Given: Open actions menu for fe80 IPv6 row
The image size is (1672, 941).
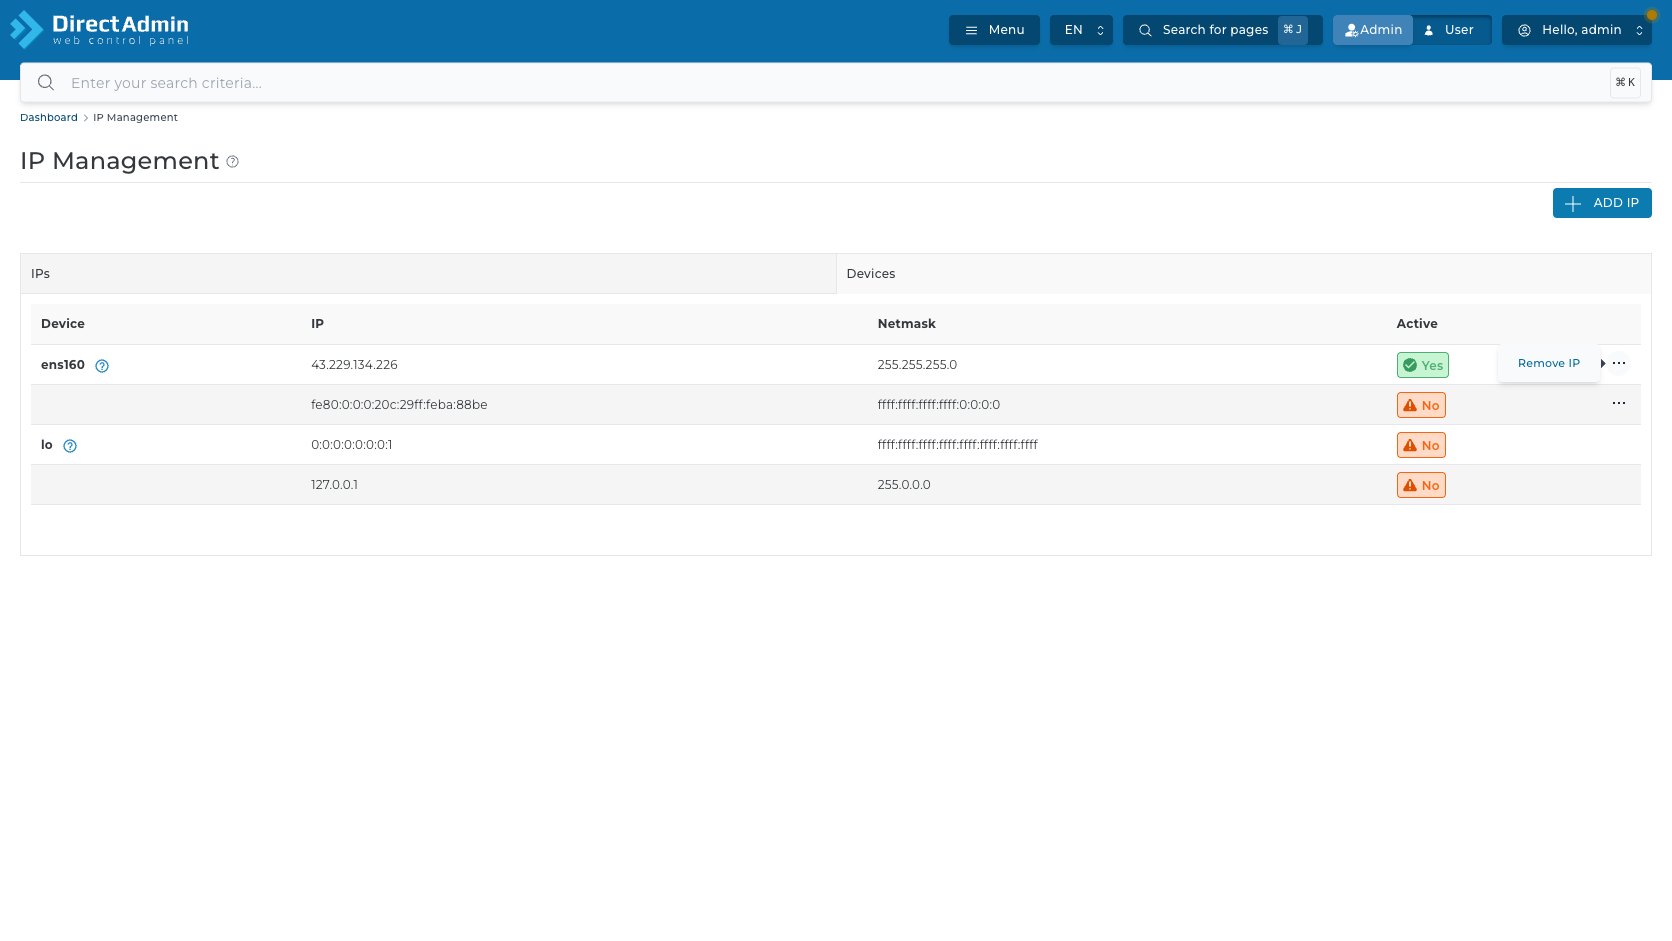Looking at the screenshot, I should coord(1619,403).
